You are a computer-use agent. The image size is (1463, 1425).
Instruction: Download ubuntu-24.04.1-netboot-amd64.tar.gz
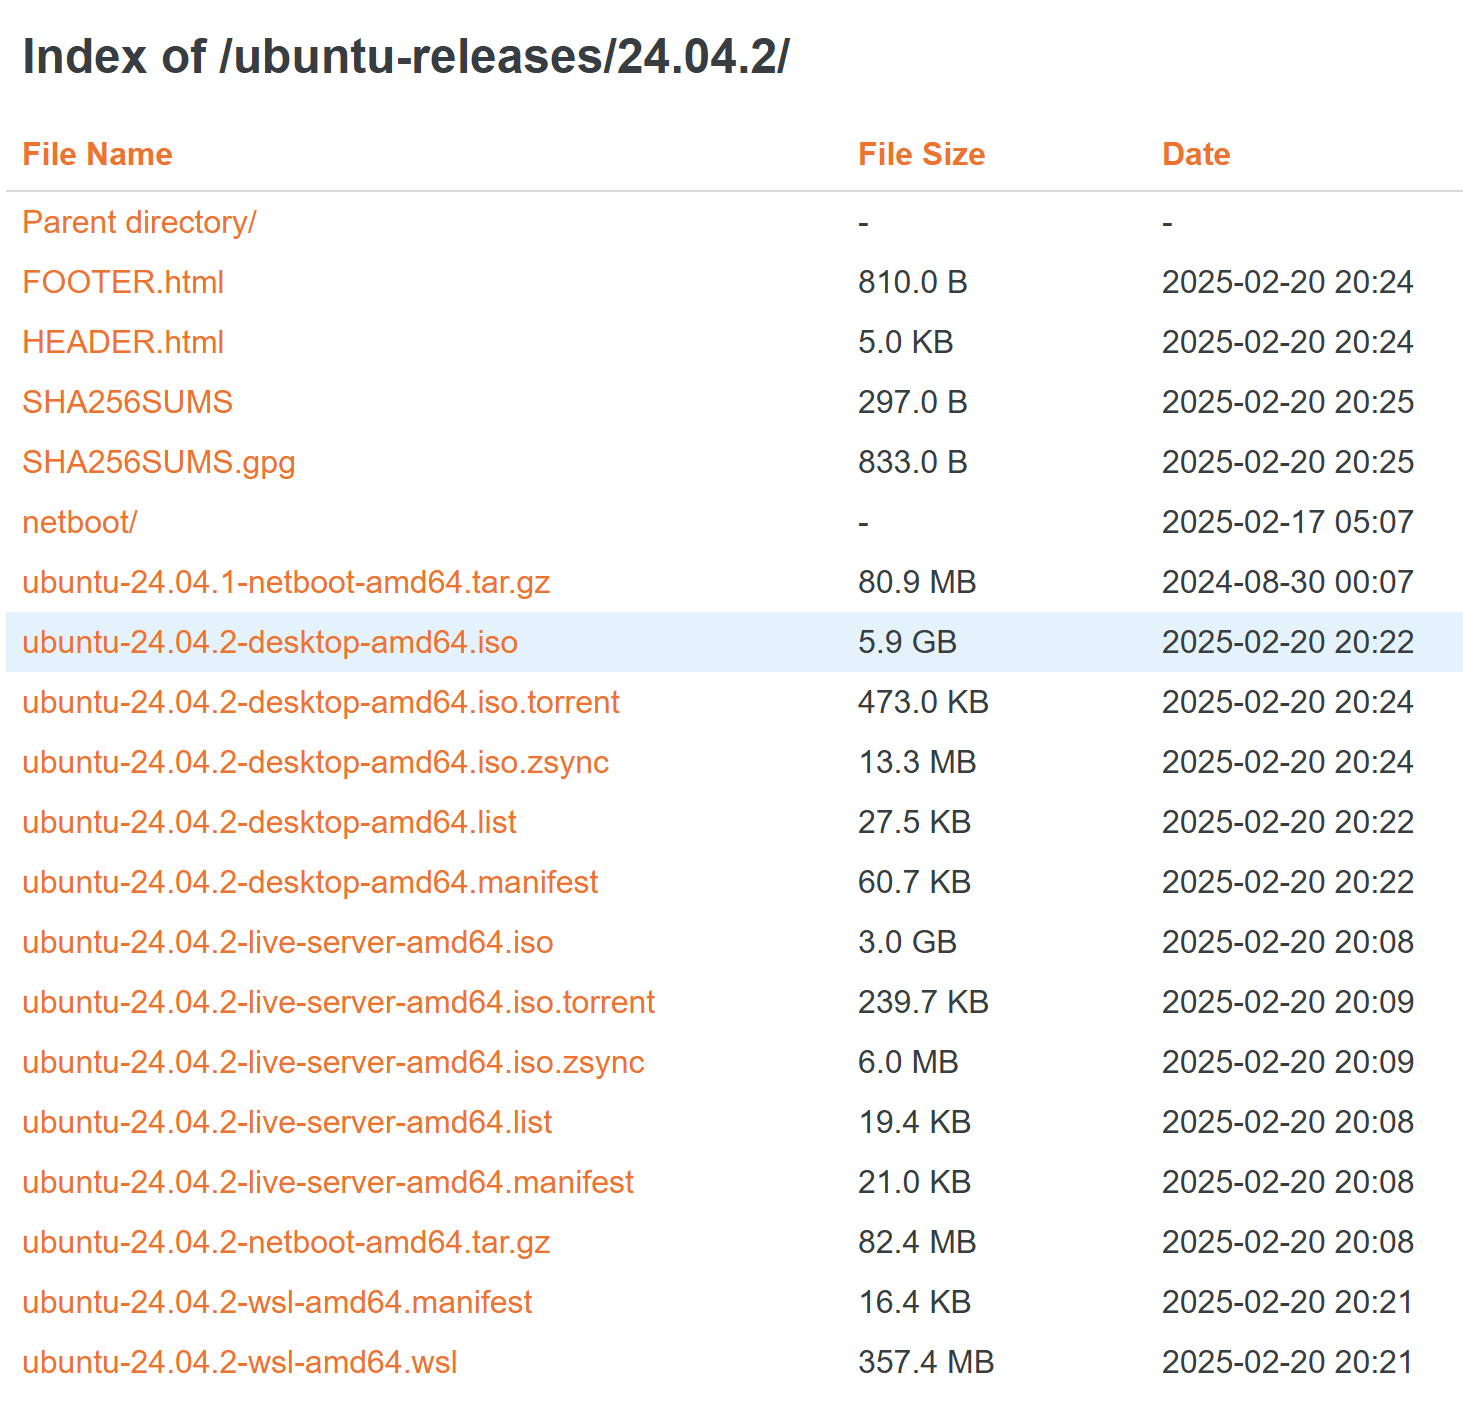(285, 582)
